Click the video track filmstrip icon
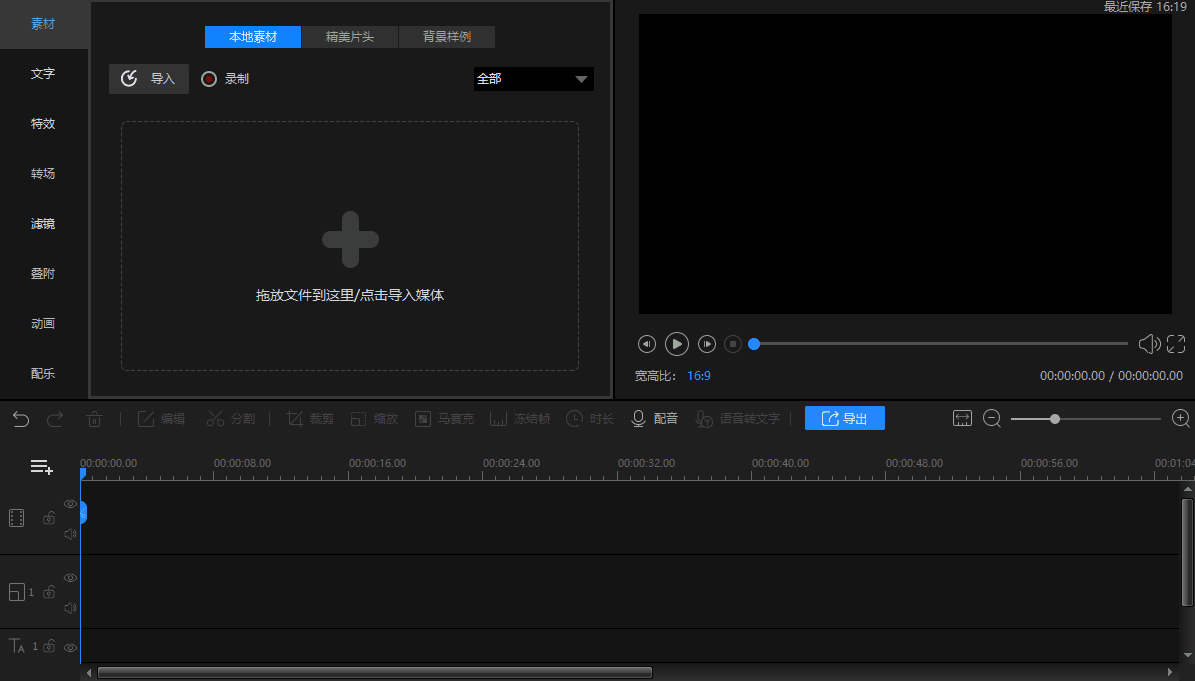1195x681 pixels. point(17,518)
